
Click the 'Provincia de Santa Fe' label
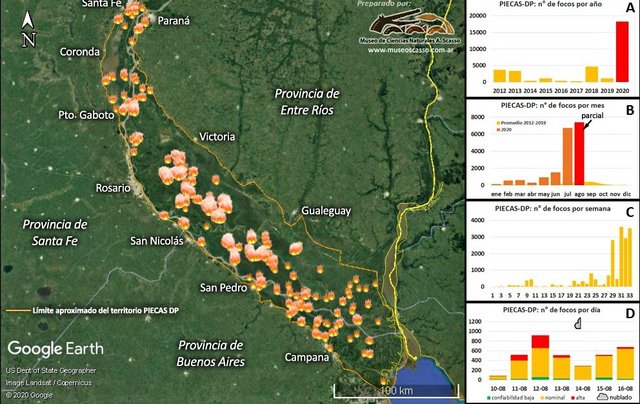pyautogui.click(x=55, y=233)
